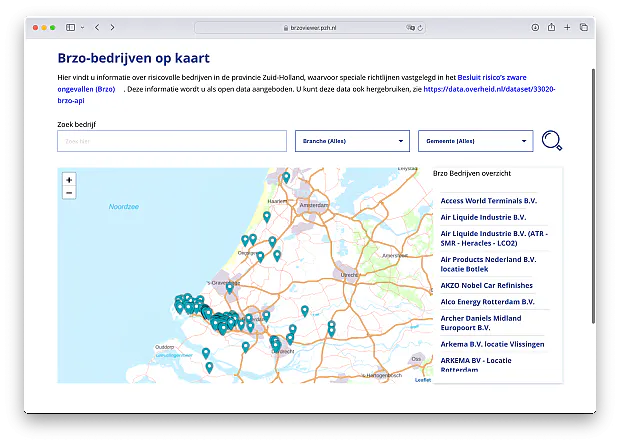This screenshot has height=445, width=620.
Task: Select Arkema B.V. locatie Vlissingen
Action: tap(492, 344)
